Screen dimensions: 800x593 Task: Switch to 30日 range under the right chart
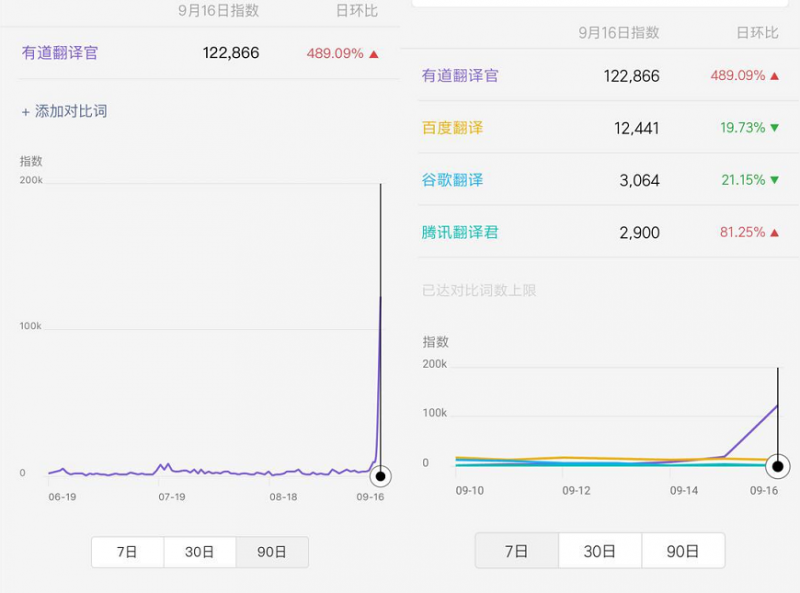[x=600, y=551]
